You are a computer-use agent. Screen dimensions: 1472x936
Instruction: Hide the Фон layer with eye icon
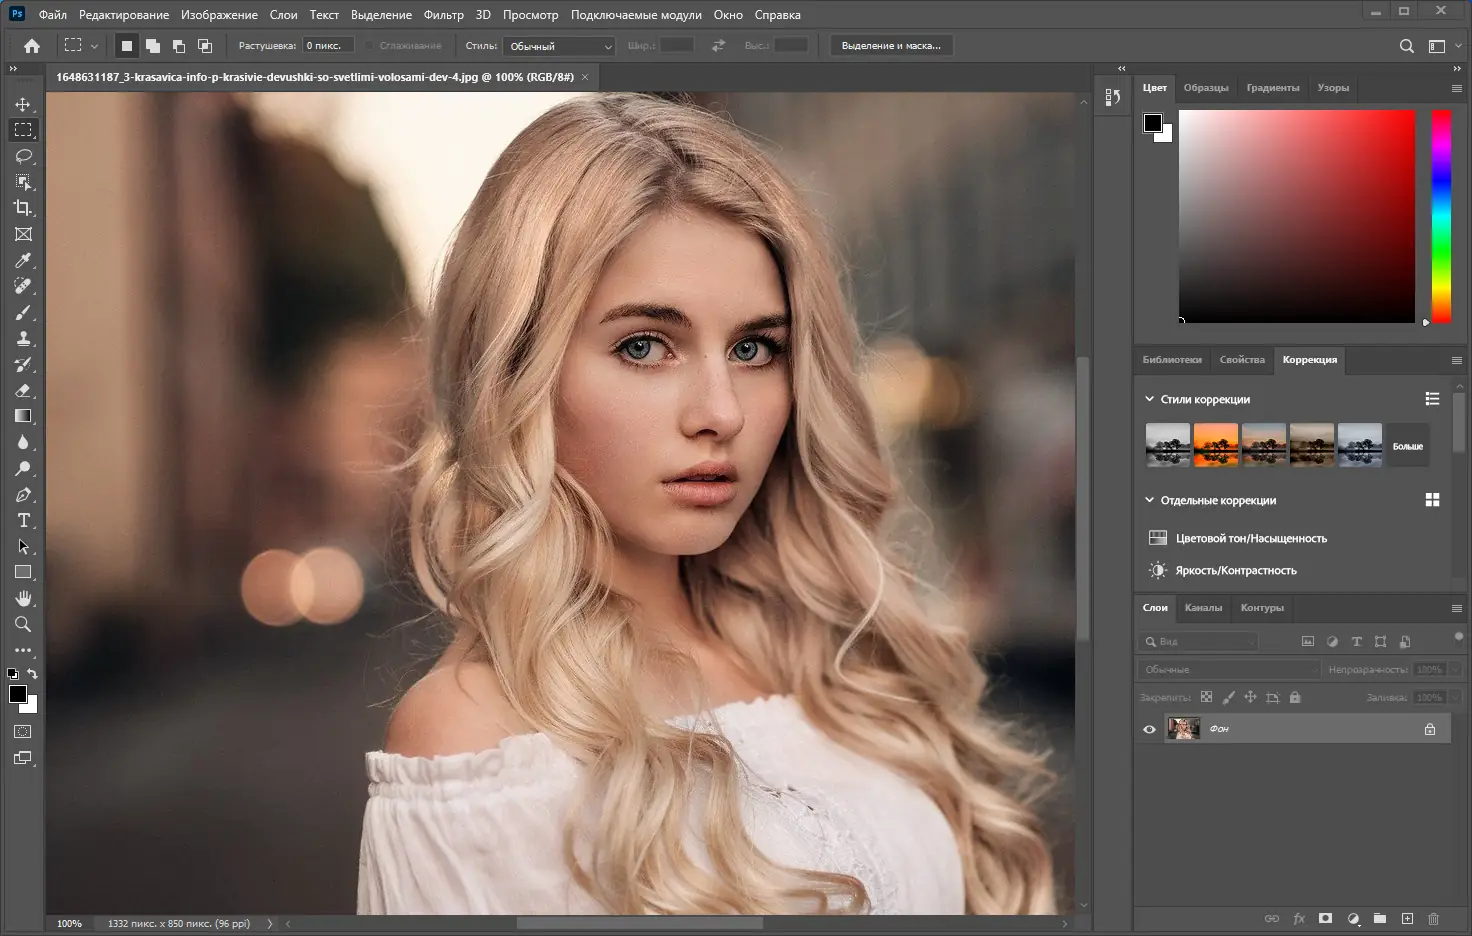[1149, 729]
